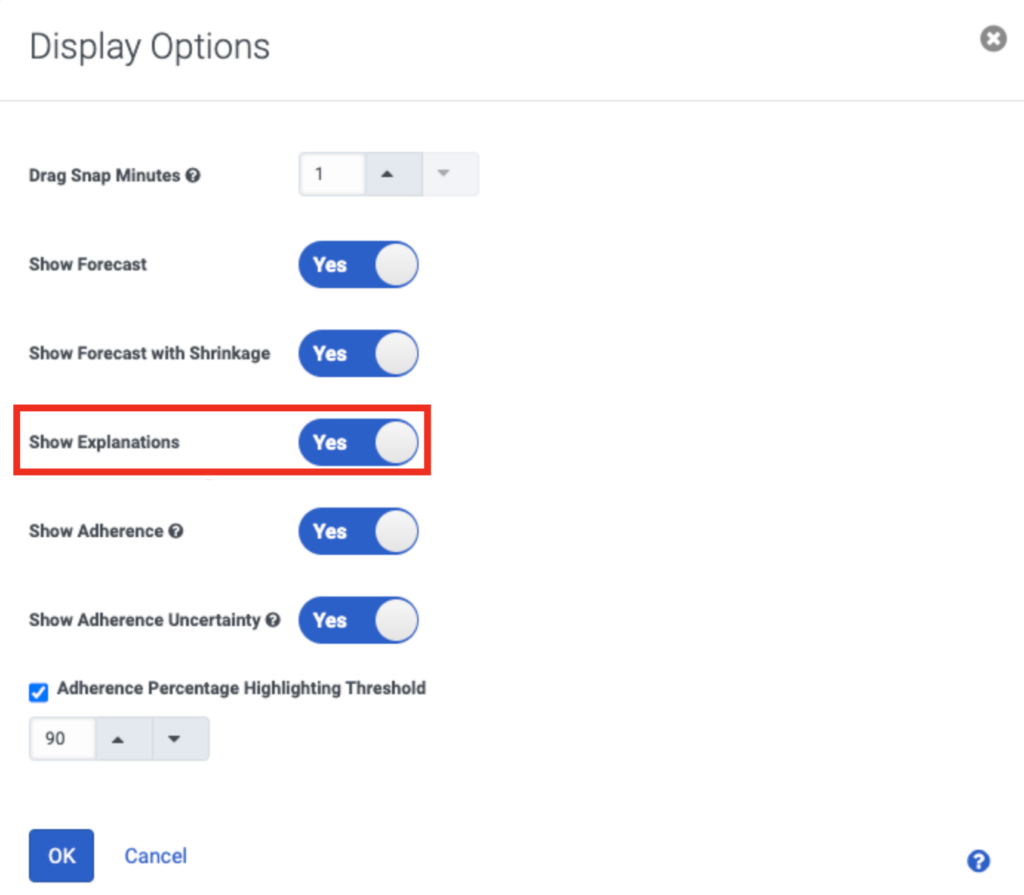1024x895 pixels.
Task: Turn off Show Forecast with Shrinkage
Action: click(x=358, y=353)
